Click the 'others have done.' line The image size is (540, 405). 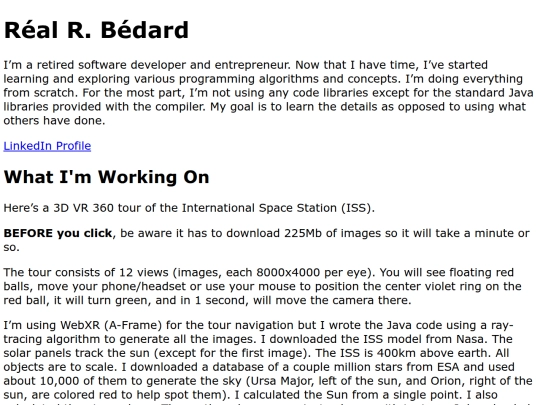[x=54, y=121]
